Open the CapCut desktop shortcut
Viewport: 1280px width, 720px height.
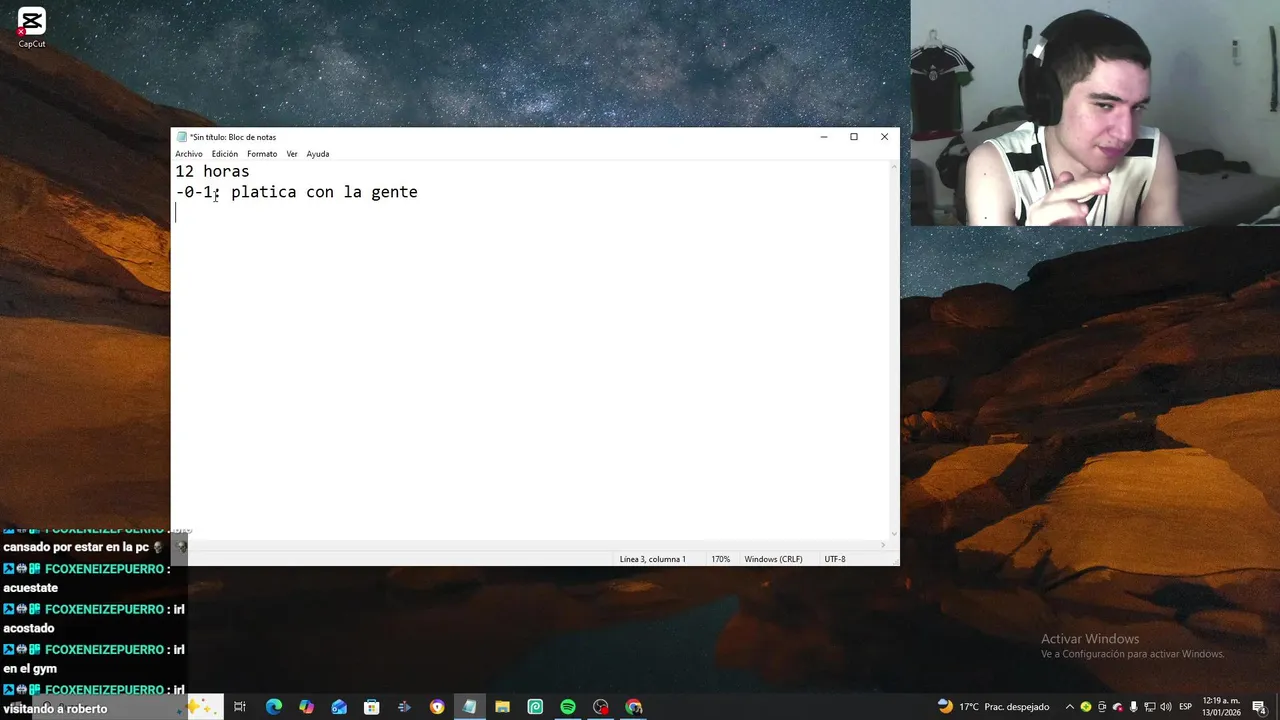(31, 27)
